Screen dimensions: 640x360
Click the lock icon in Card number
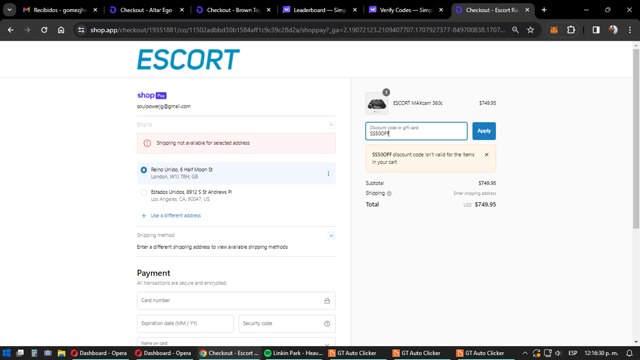[327, 301]
